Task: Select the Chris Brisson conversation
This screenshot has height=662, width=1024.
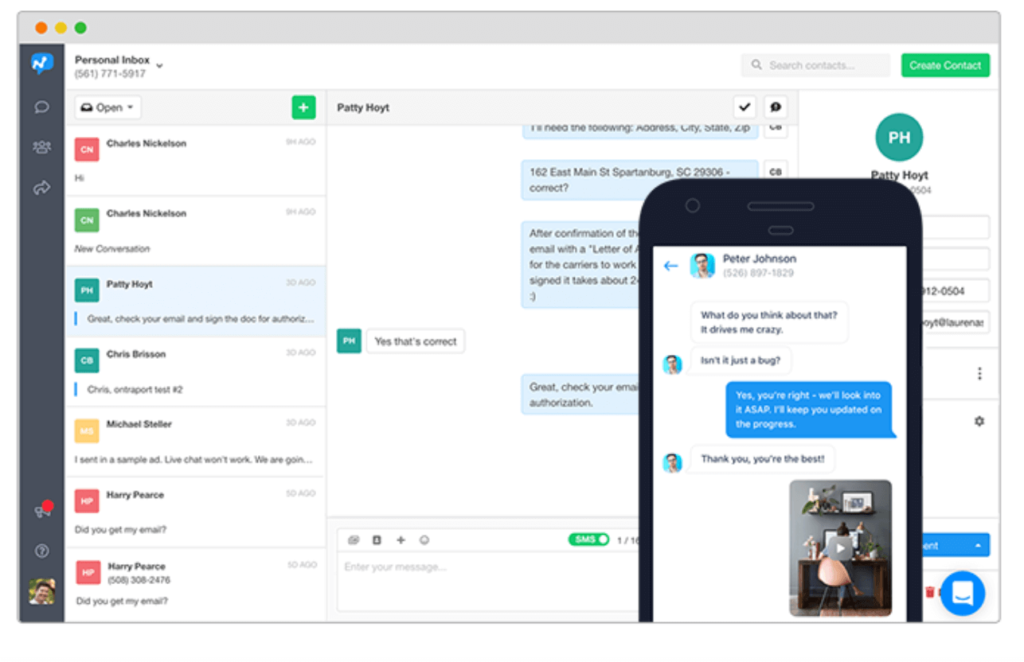Action: click(195, 370)
